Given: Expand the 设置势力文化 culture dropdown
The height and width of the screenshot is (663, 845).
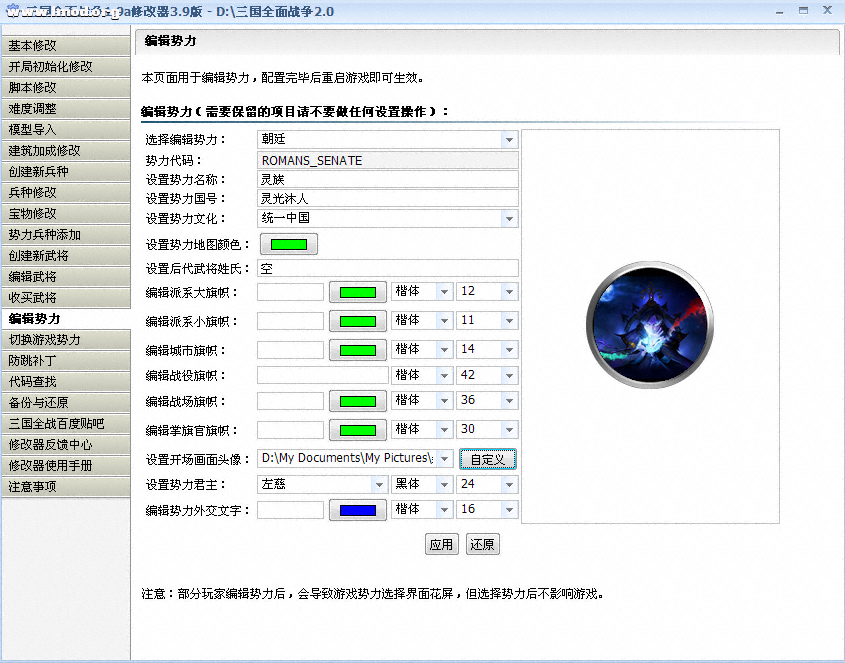Looking at the screenshot, I should [509, 219].
